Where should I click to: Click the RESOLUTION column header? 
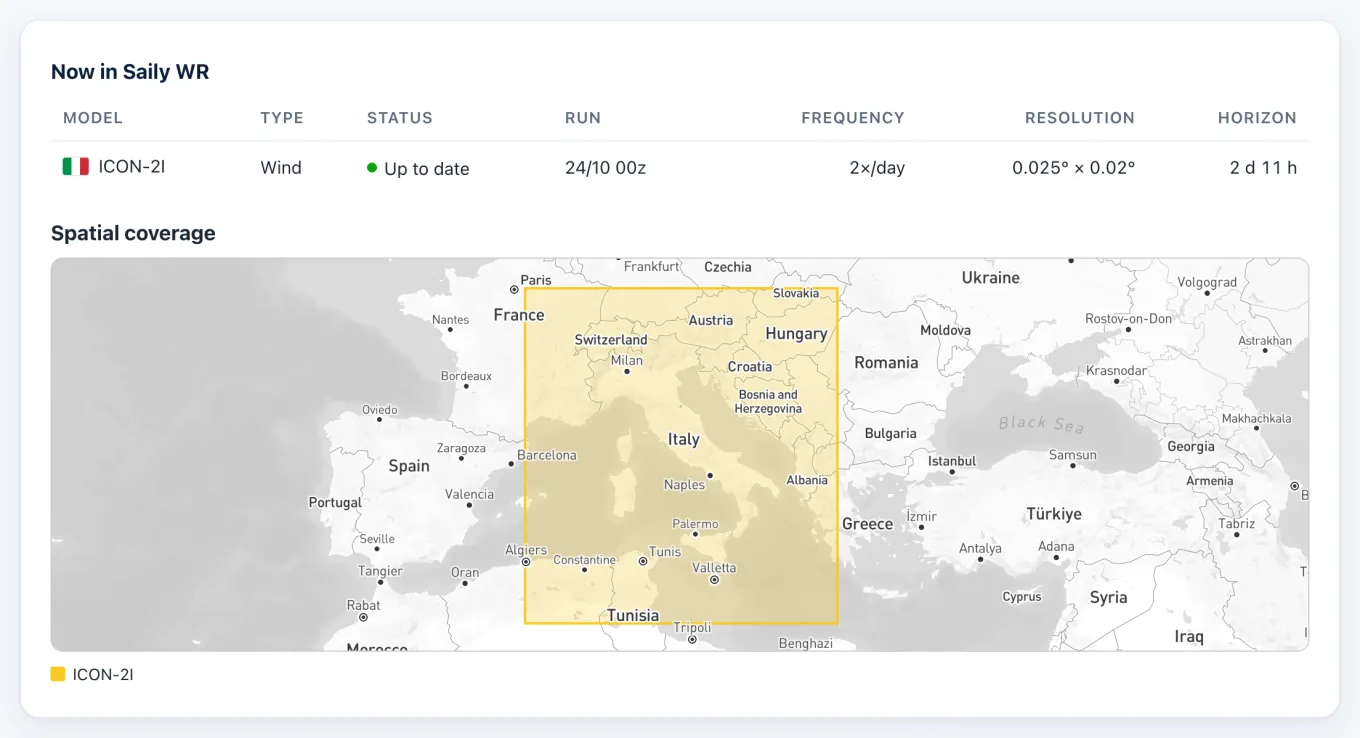pos(1080,118)
